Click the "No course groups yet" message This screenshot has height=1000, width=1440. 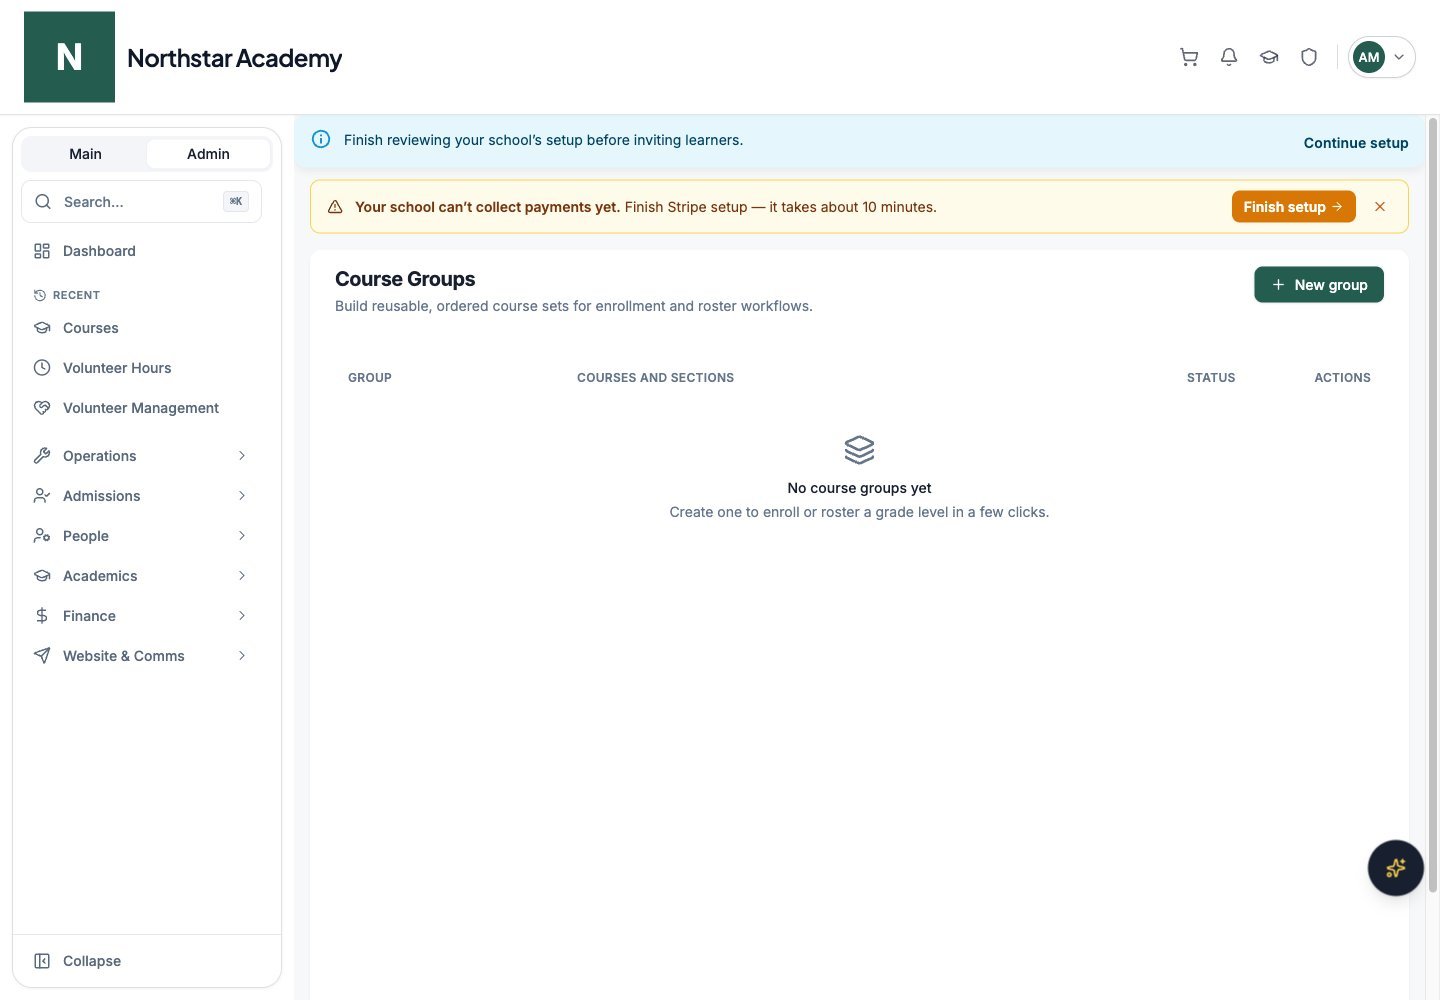pyautogui.click(x=859, y=488)
